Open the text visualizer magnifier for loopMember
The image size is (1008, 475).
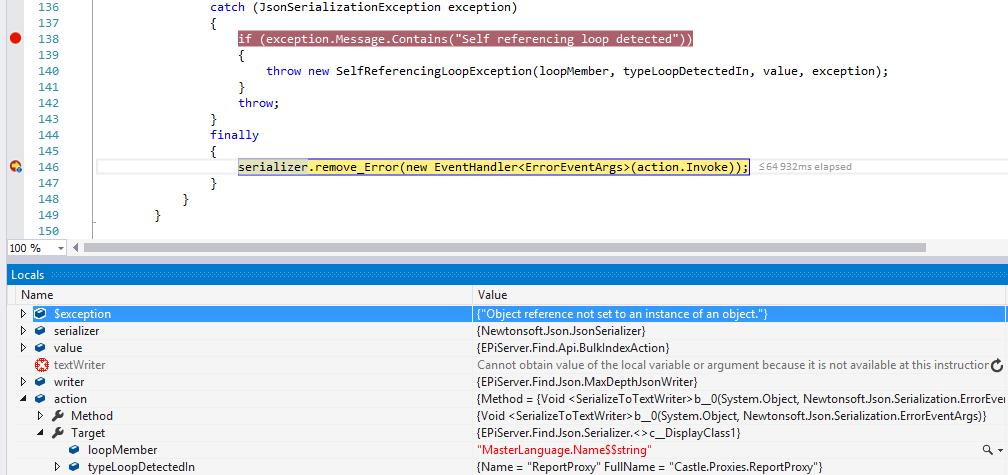pyautogui.click(x=987, y=450)
